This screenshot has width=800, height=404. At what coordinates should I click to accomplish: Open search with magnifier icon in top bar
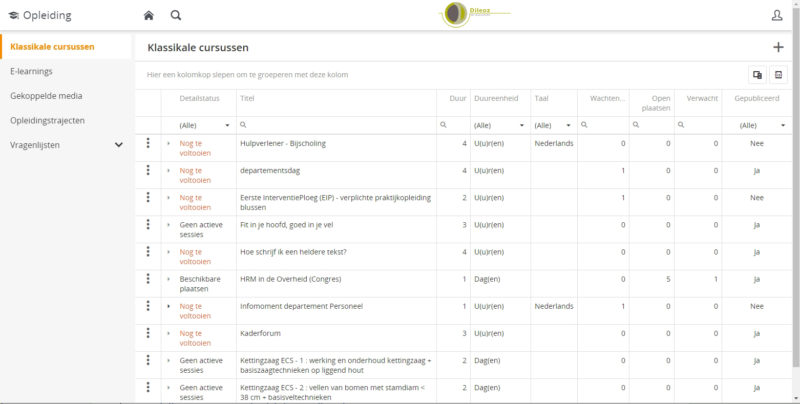(x=176, y=15)
